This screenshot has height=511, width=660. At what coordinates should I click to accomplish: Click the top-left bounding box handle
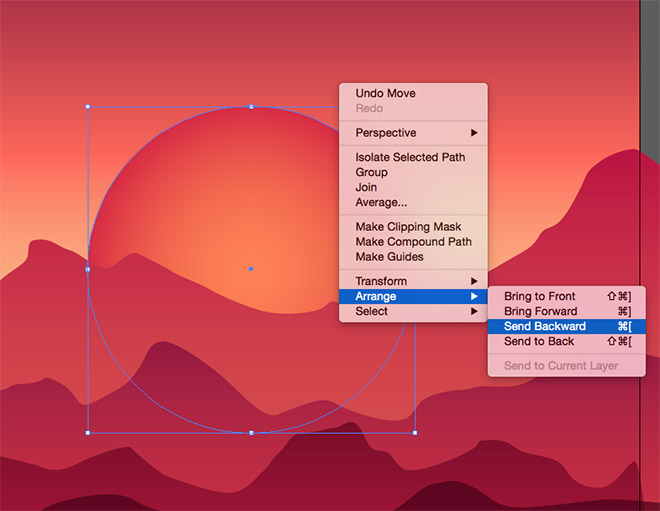click(x=88, y=107)
